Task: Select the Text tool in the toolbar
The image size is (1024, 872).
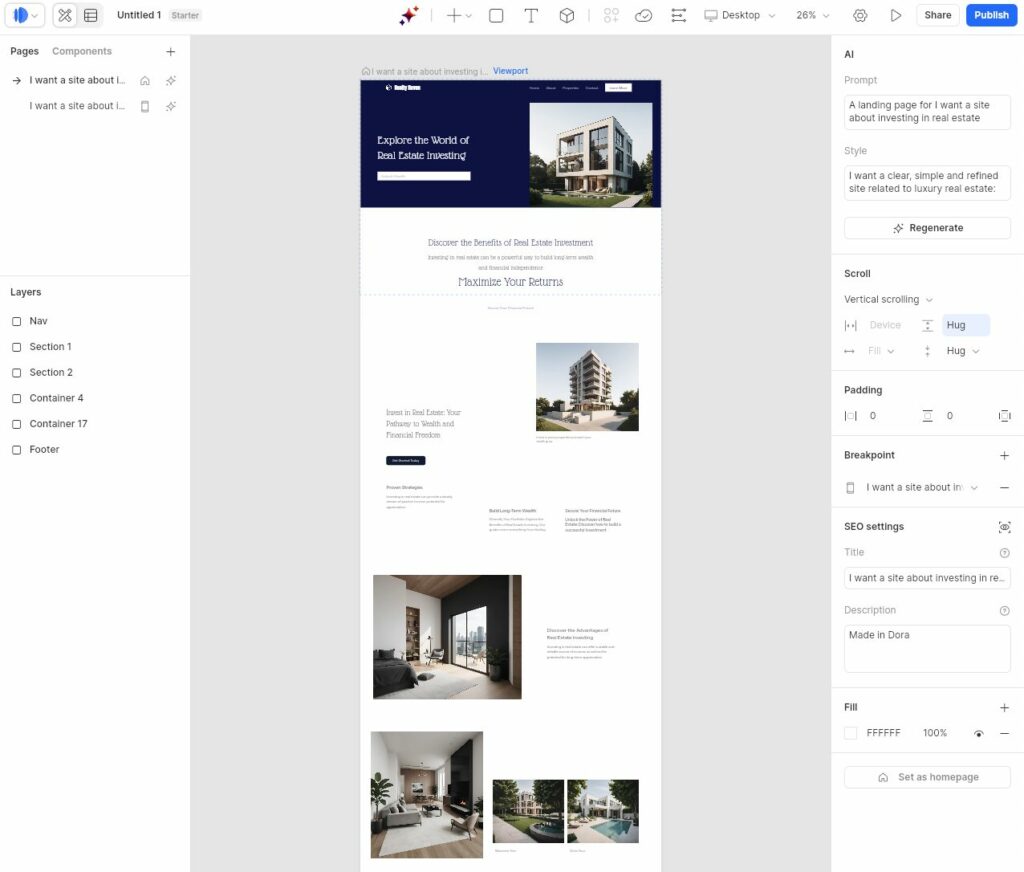Action: click(531, 15)
